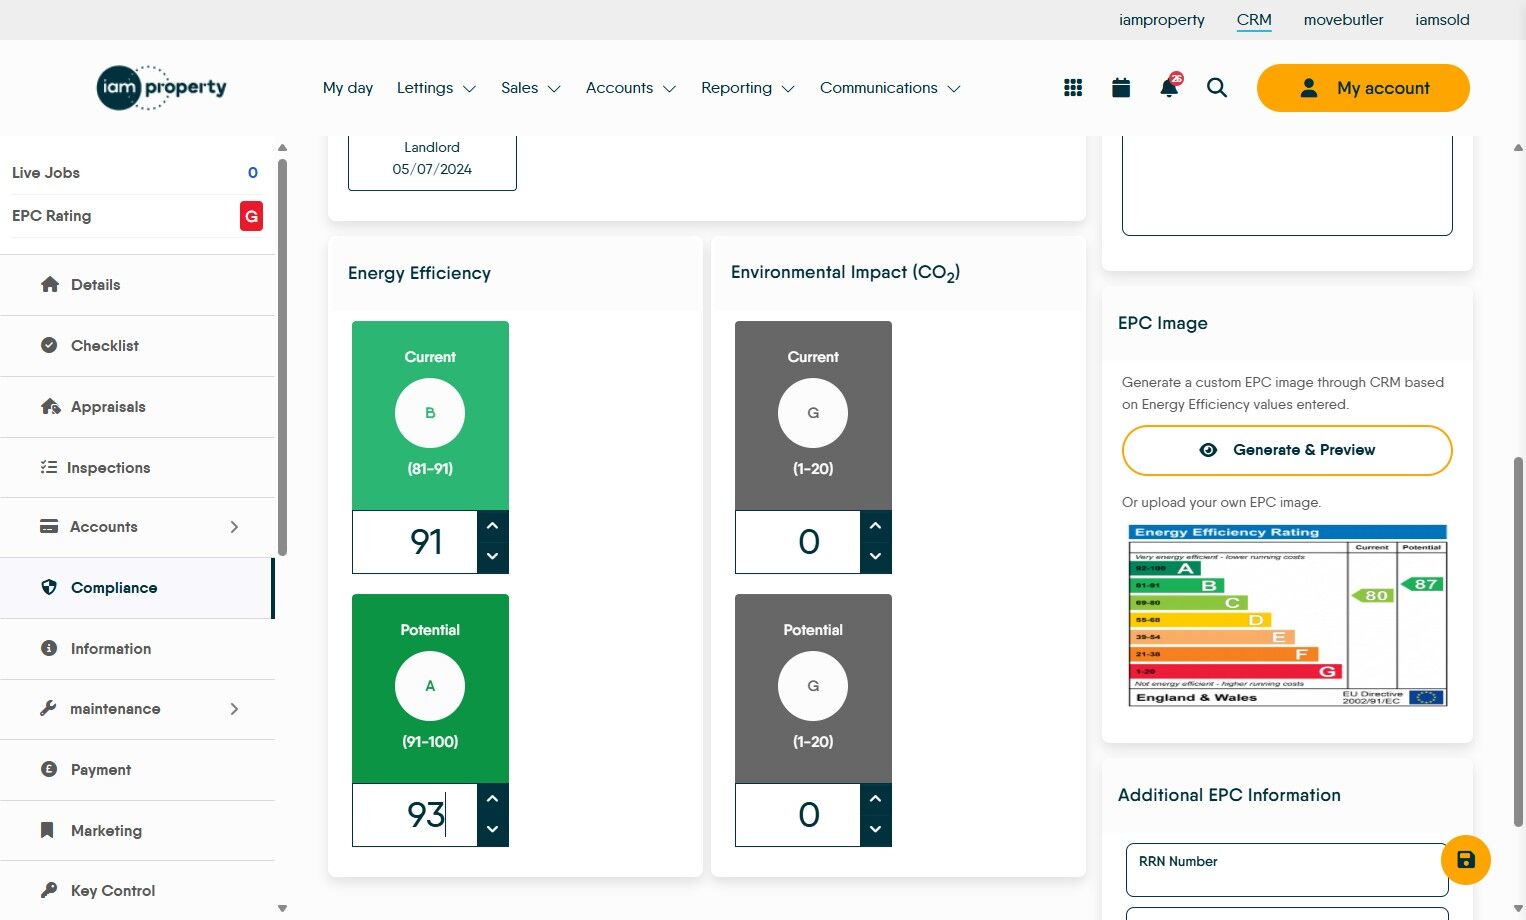Click Generate & Preview button

point(1287,450)
